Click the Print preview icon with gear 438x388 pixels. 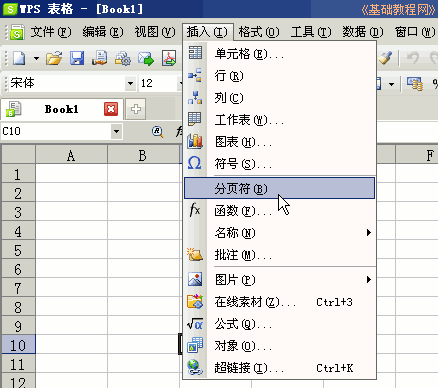point(122,59)
